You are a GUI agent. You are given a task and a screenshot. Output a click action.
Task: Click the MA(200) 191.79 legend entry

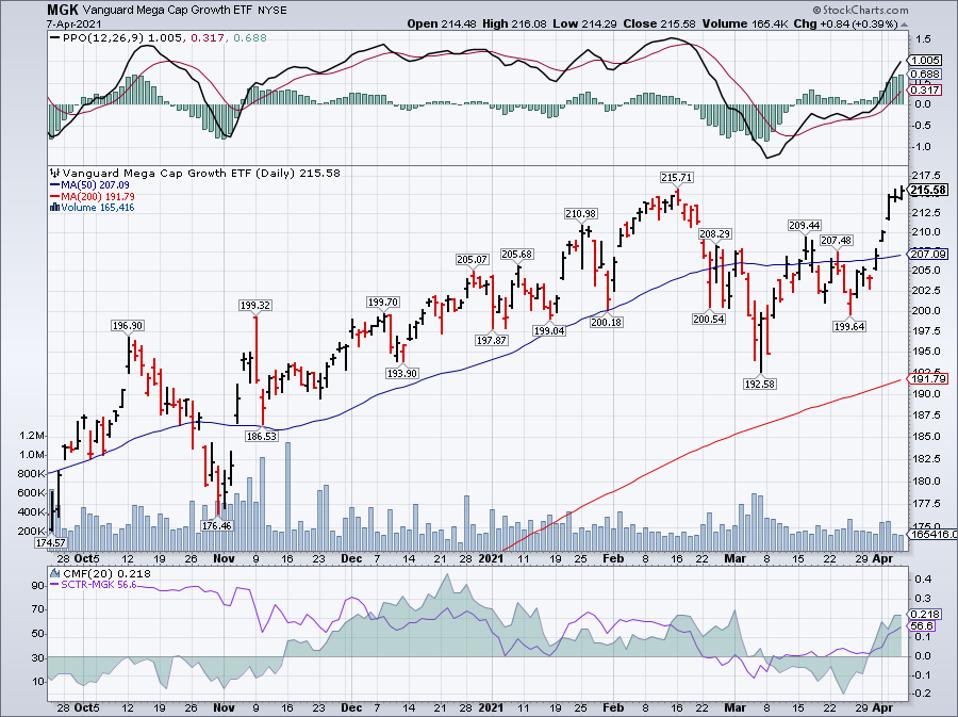coord(92,197)
